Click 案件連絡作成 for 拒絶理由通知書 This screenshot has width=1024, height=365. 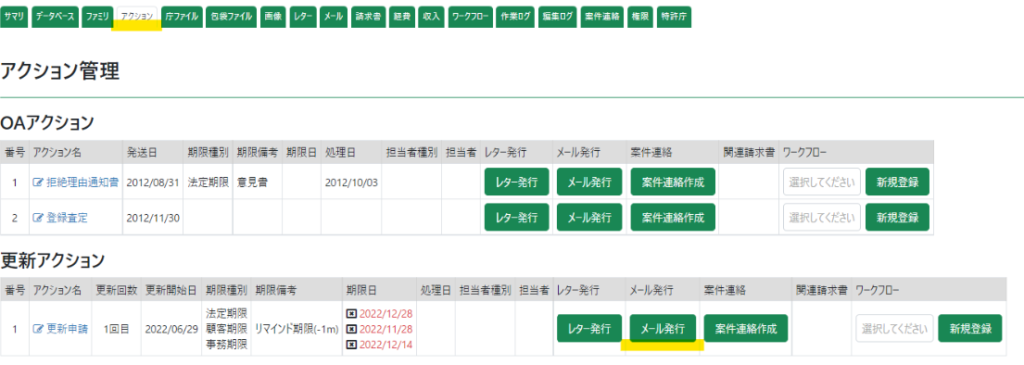coord(673,182)
